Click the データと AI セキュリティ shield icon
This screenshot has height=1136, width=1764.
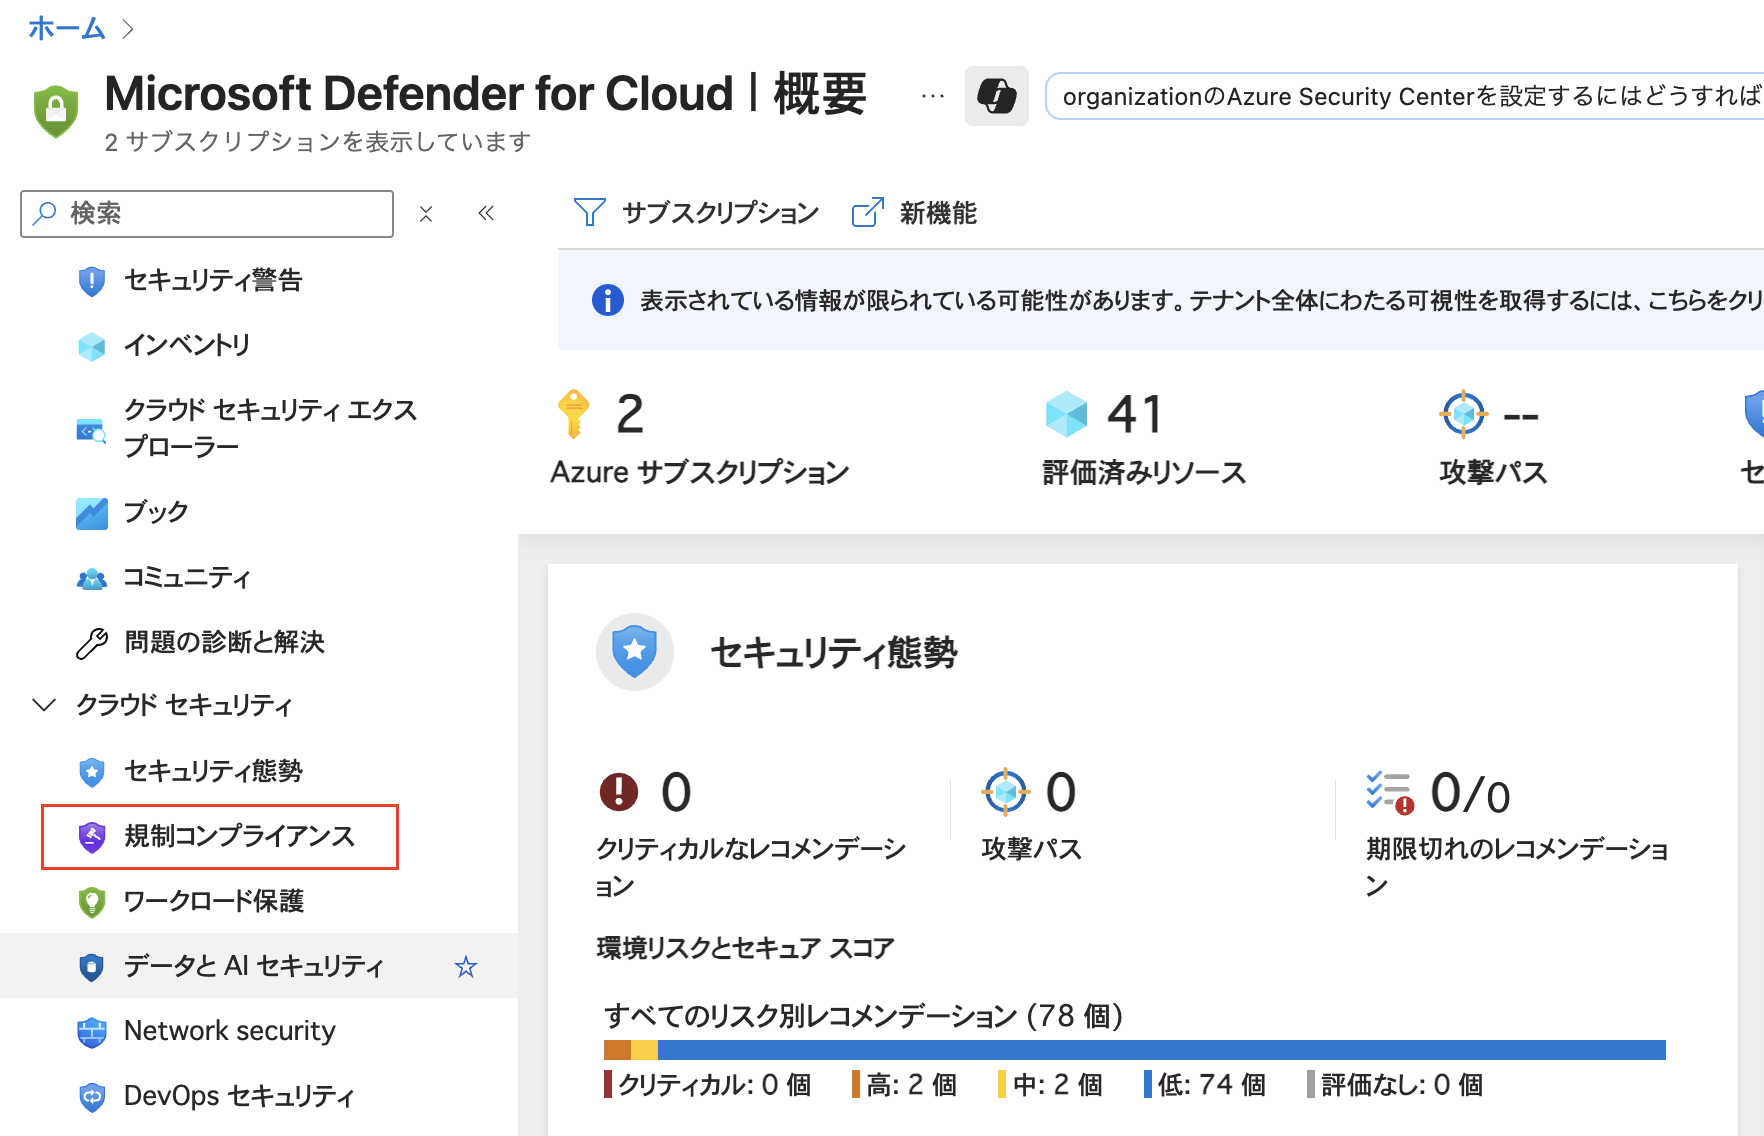pos(92,966)
